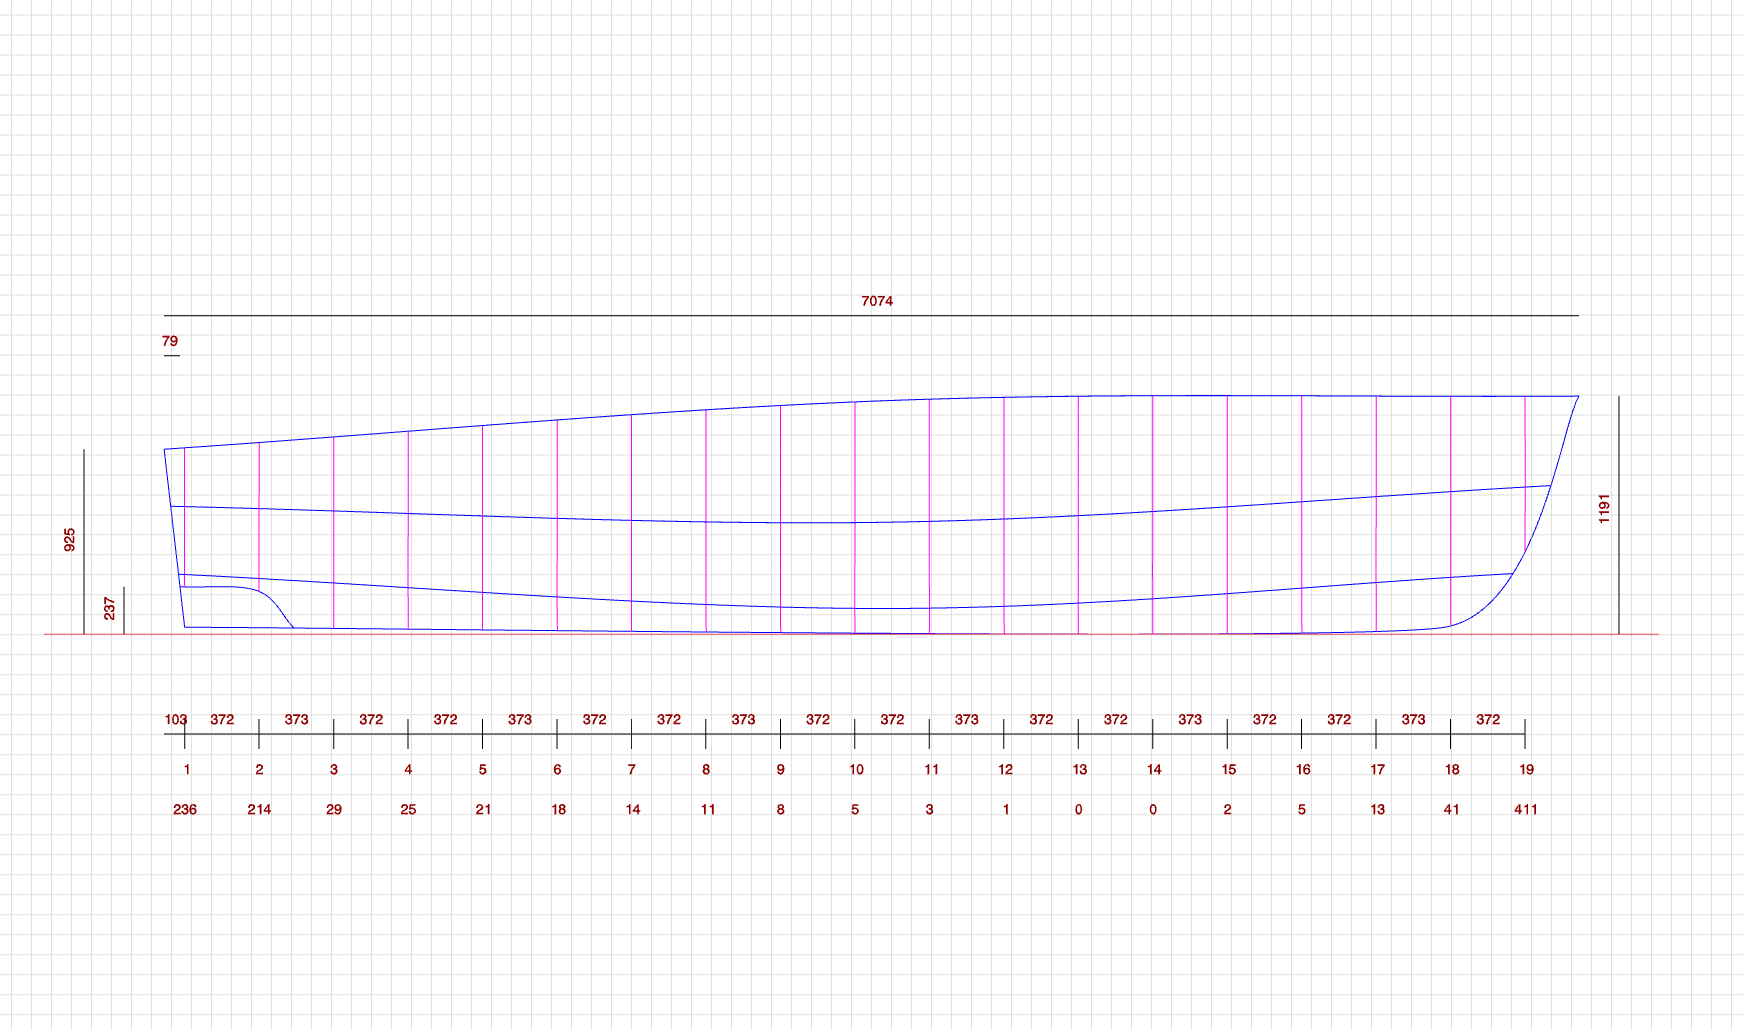Select the curved skeg outline near the stern
Viewport: 1743px width, 1030px height.
tap(270, 600)
